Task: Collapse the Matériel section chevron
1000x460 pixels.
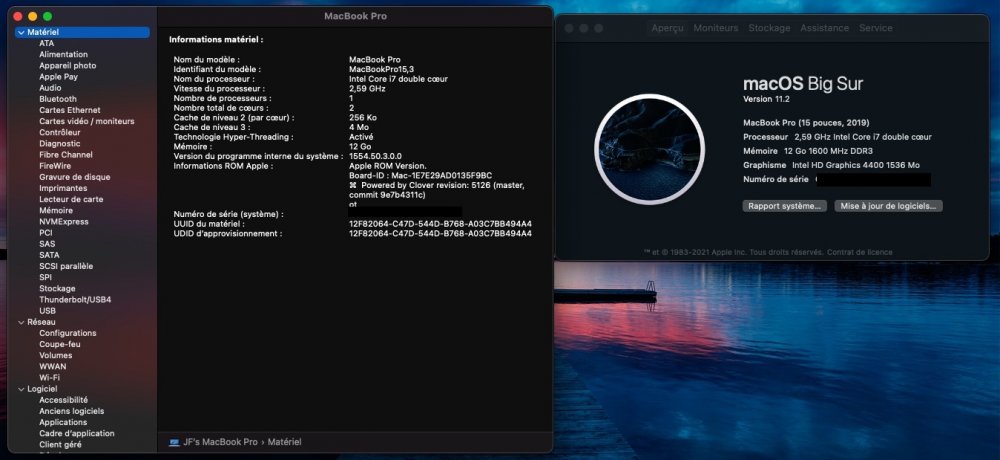Action: [22, 32]
